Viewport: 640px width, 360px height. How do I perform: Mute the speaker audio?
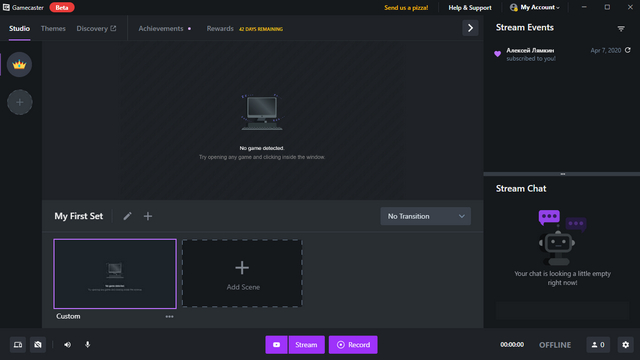67,345
